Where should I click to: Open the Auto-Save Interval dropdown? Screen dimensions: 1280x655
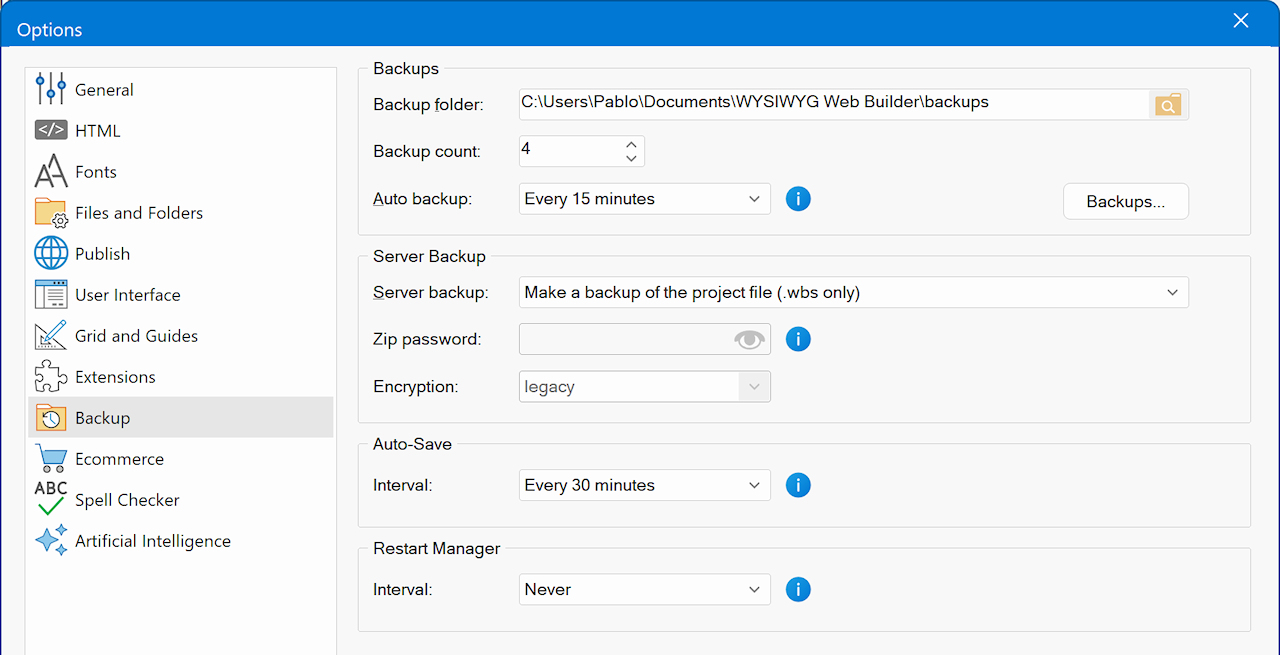pos(644,485)
